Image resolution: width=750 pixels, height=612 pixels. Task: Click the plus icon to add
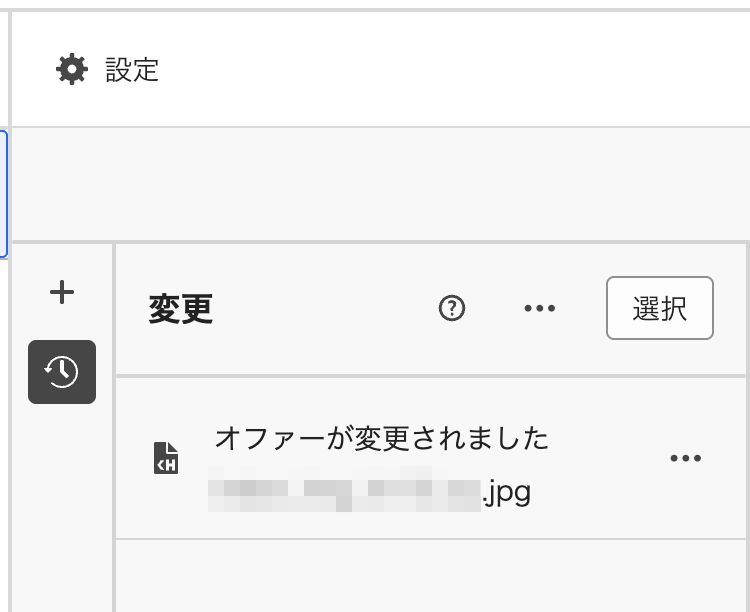click(x=62, y=292)
